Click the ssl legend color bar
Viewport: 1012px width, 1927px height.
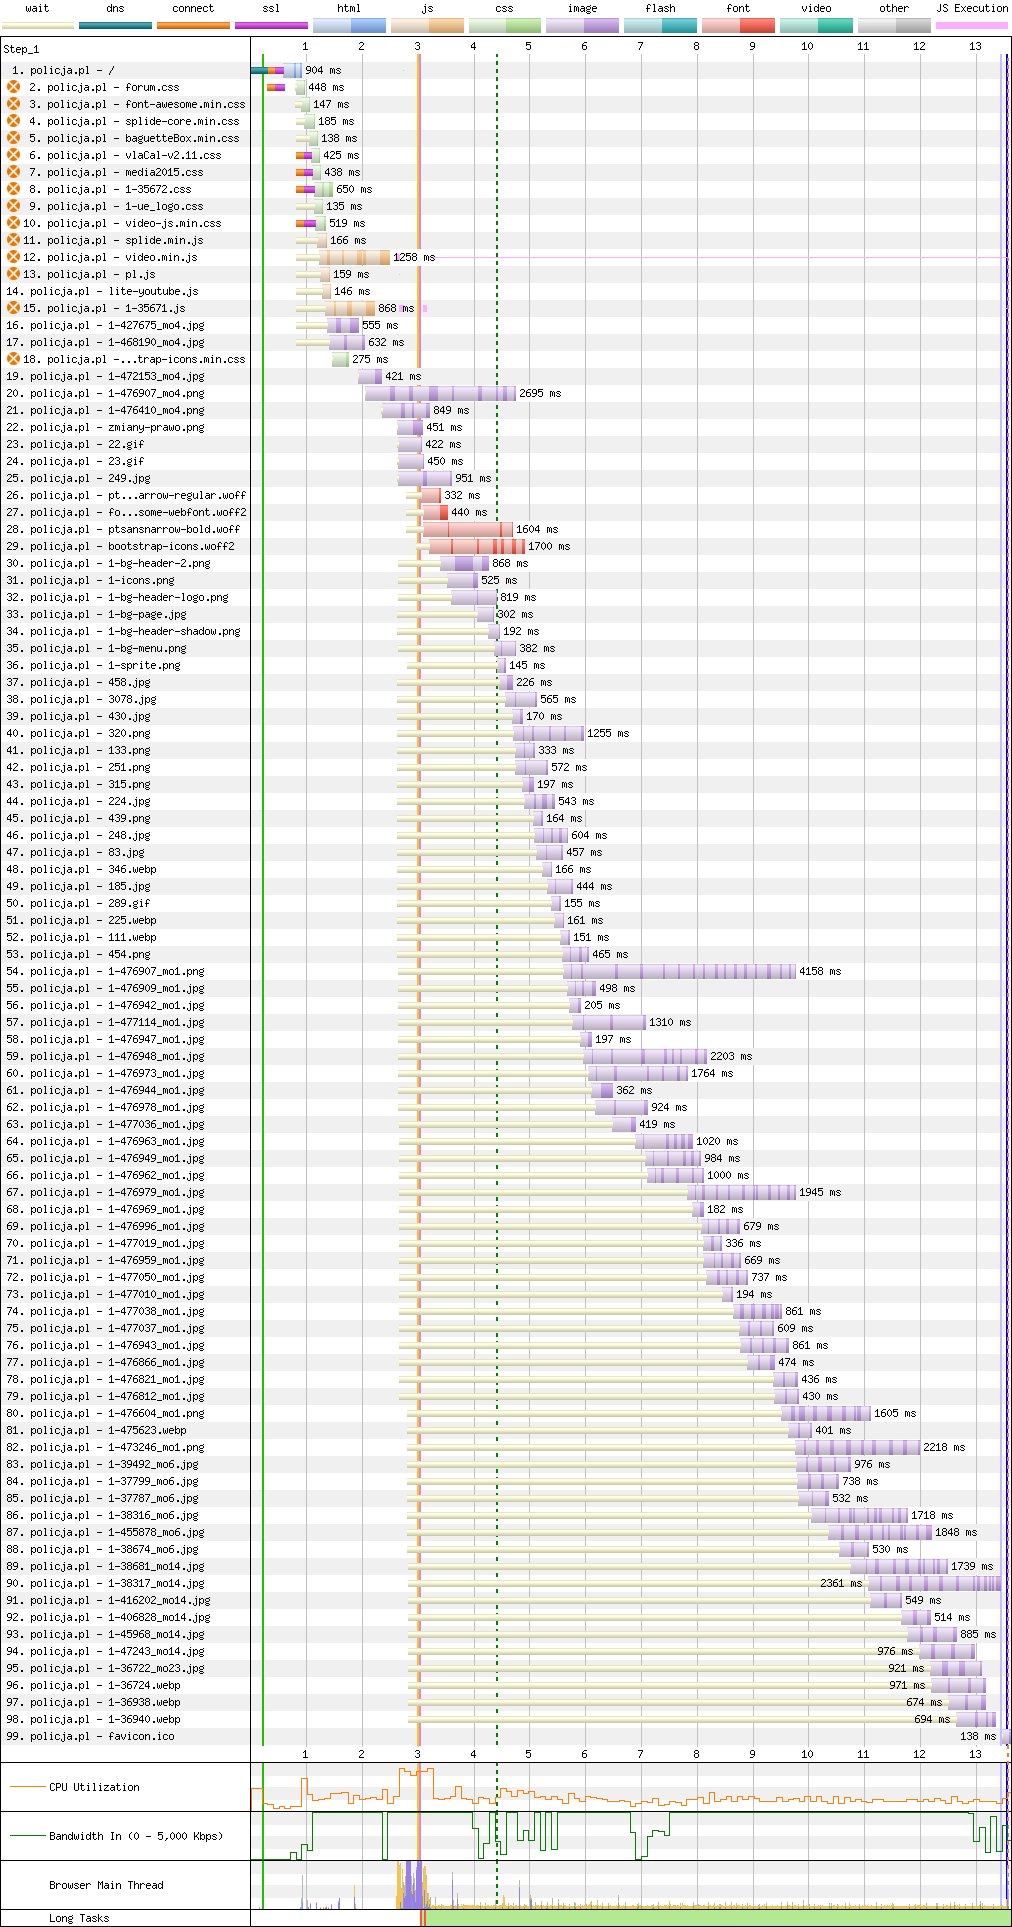click(x=271, y=25)
